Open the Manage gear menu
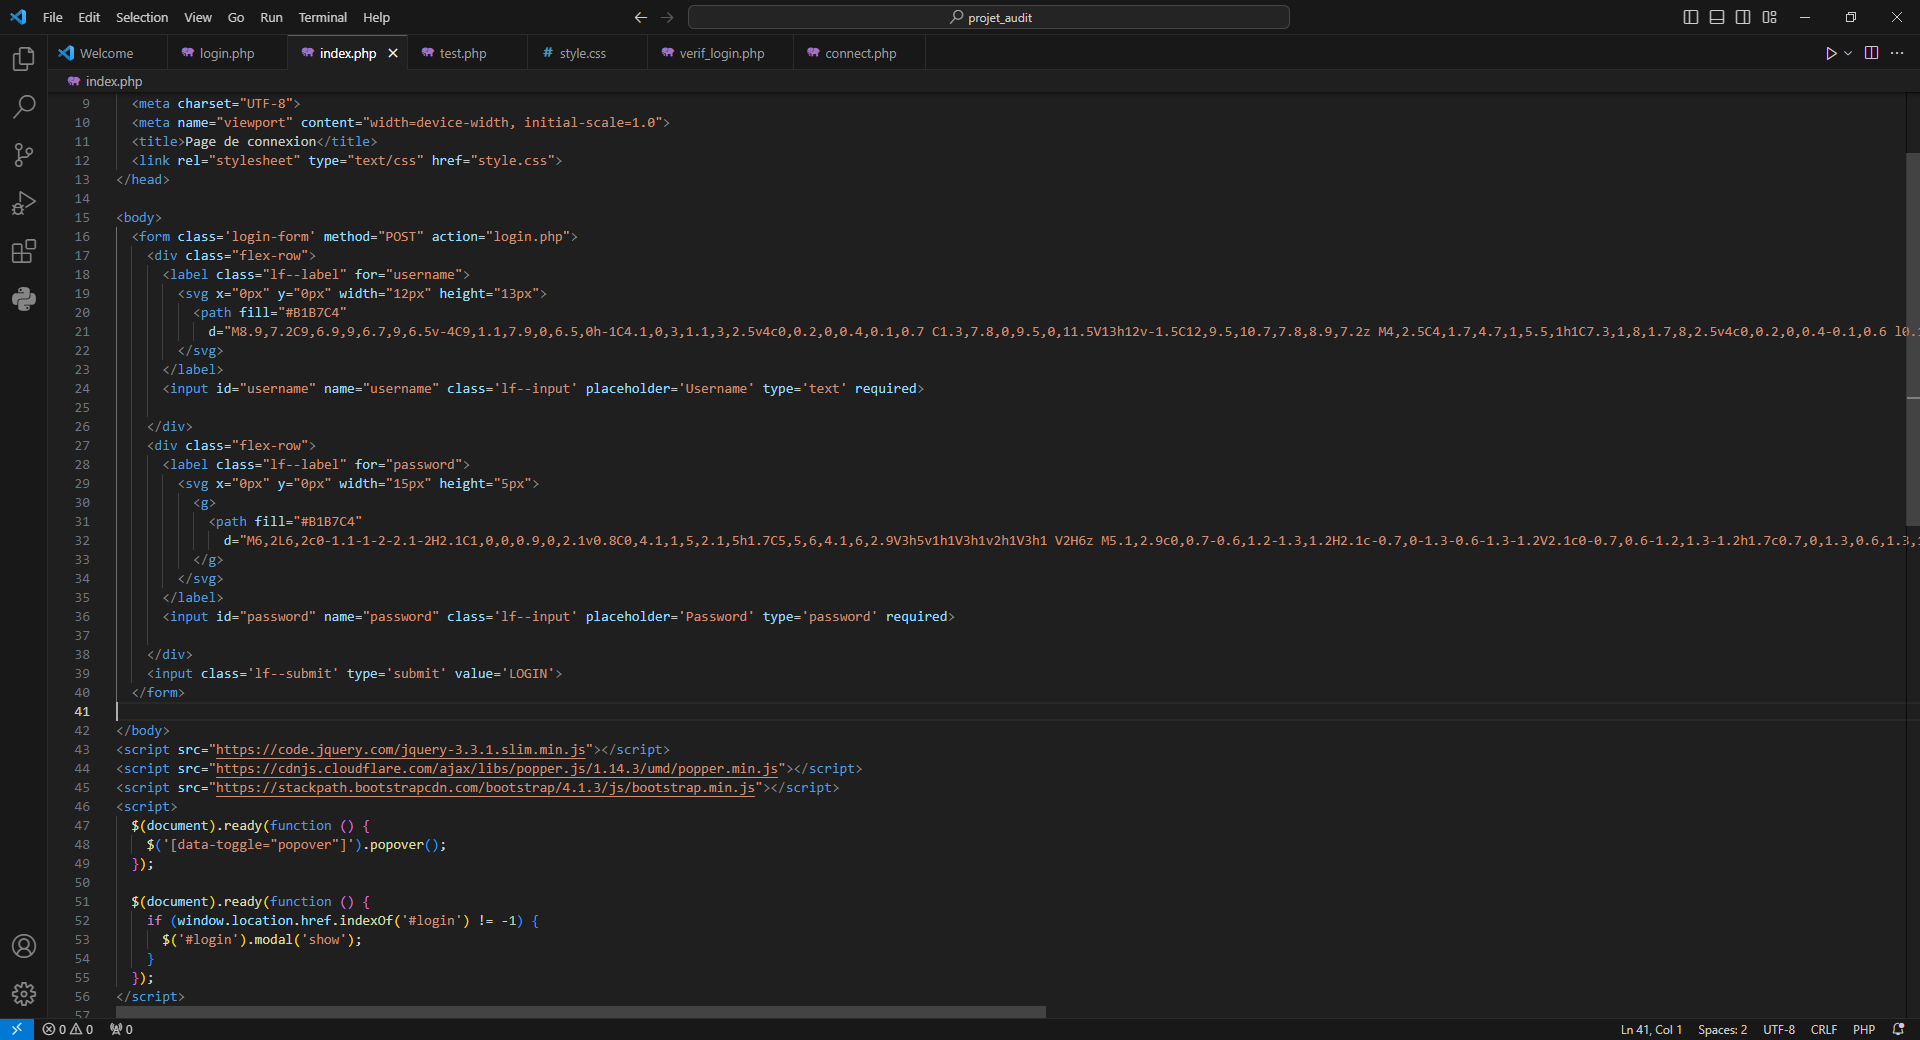Screen dimensions: 1920x1040 pyautogui.click(x=24, y=994)
